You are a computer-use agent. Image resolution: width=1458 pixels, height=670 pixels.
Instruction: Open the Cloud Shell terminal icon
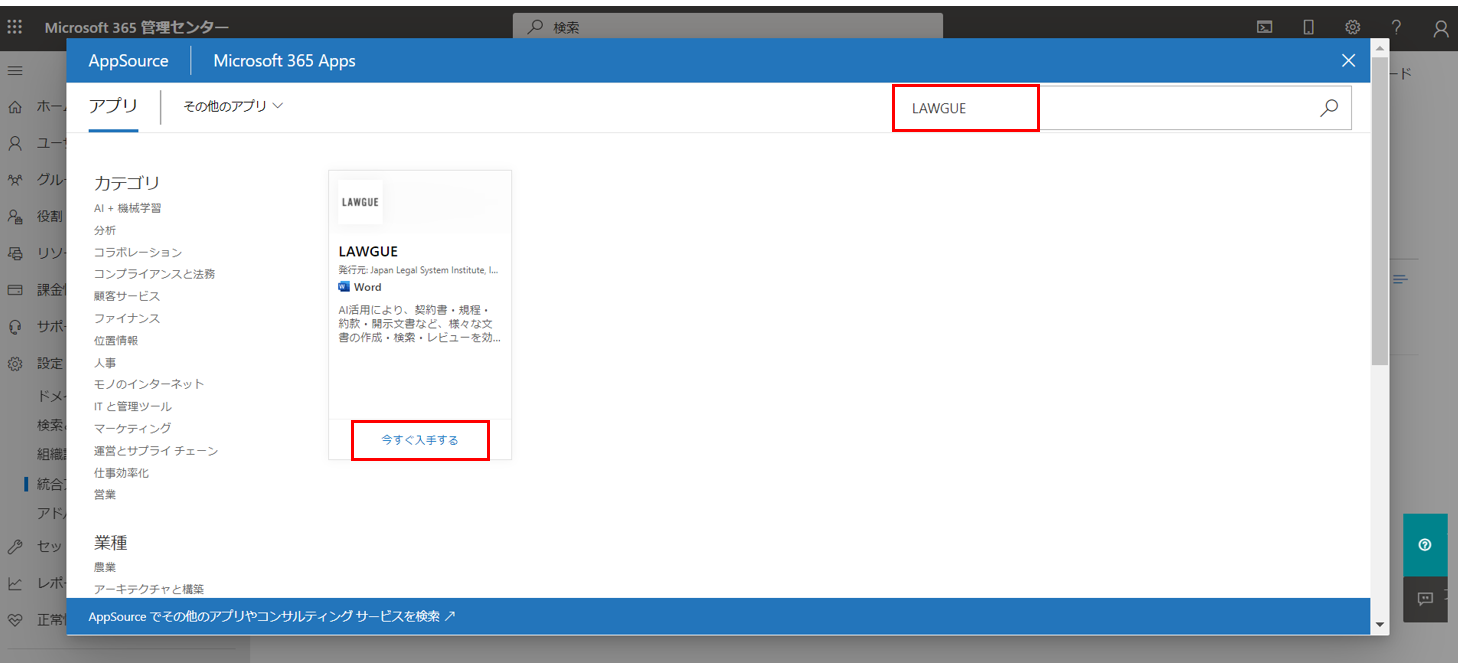point(1264,28)
